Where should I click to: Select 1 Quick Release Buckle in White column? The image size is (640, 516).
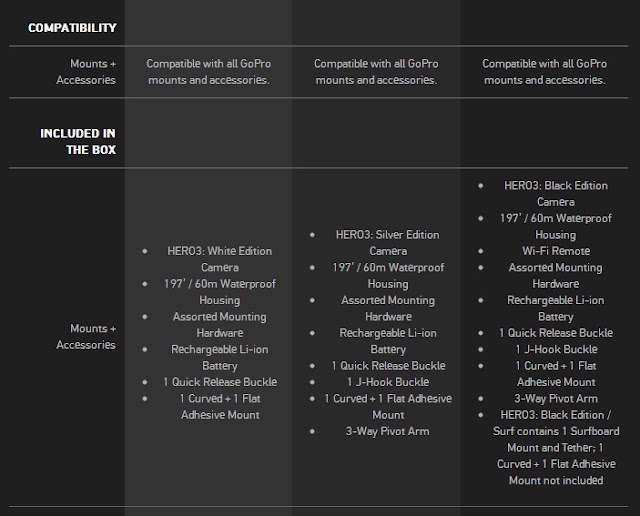220,382
